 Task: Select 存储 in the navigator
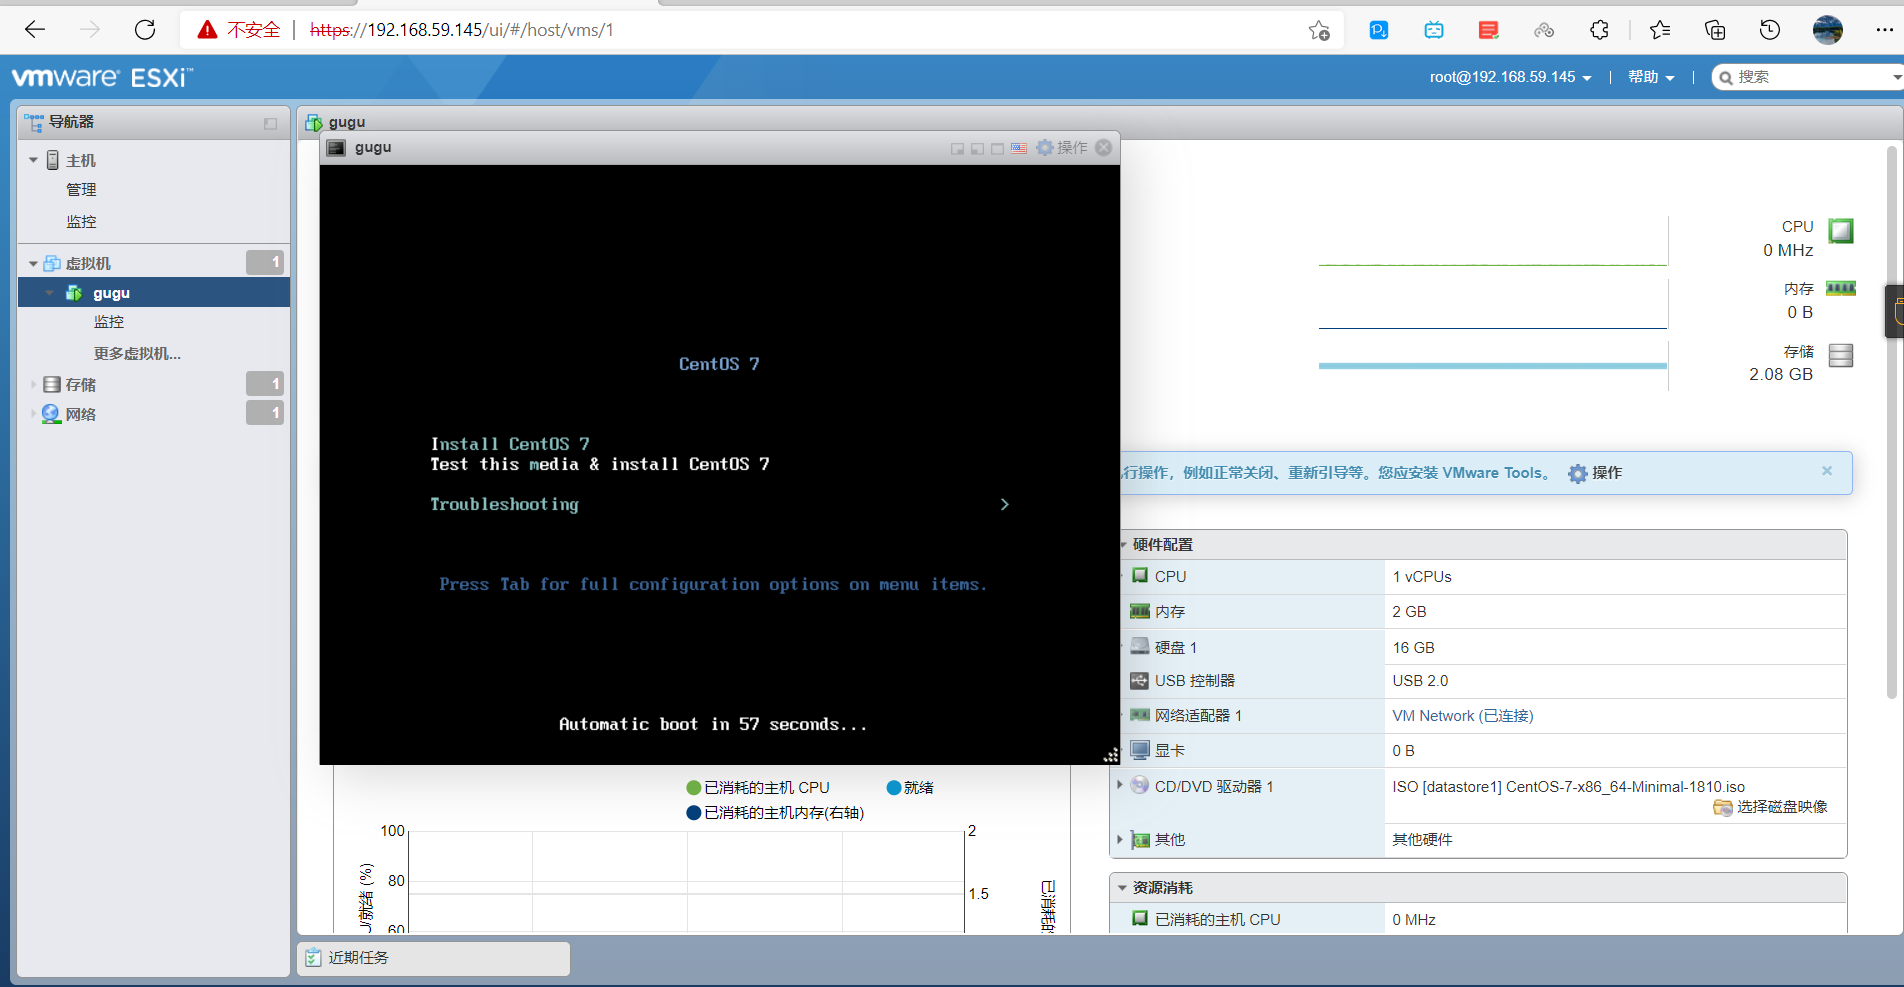click(x=81, y=385)
